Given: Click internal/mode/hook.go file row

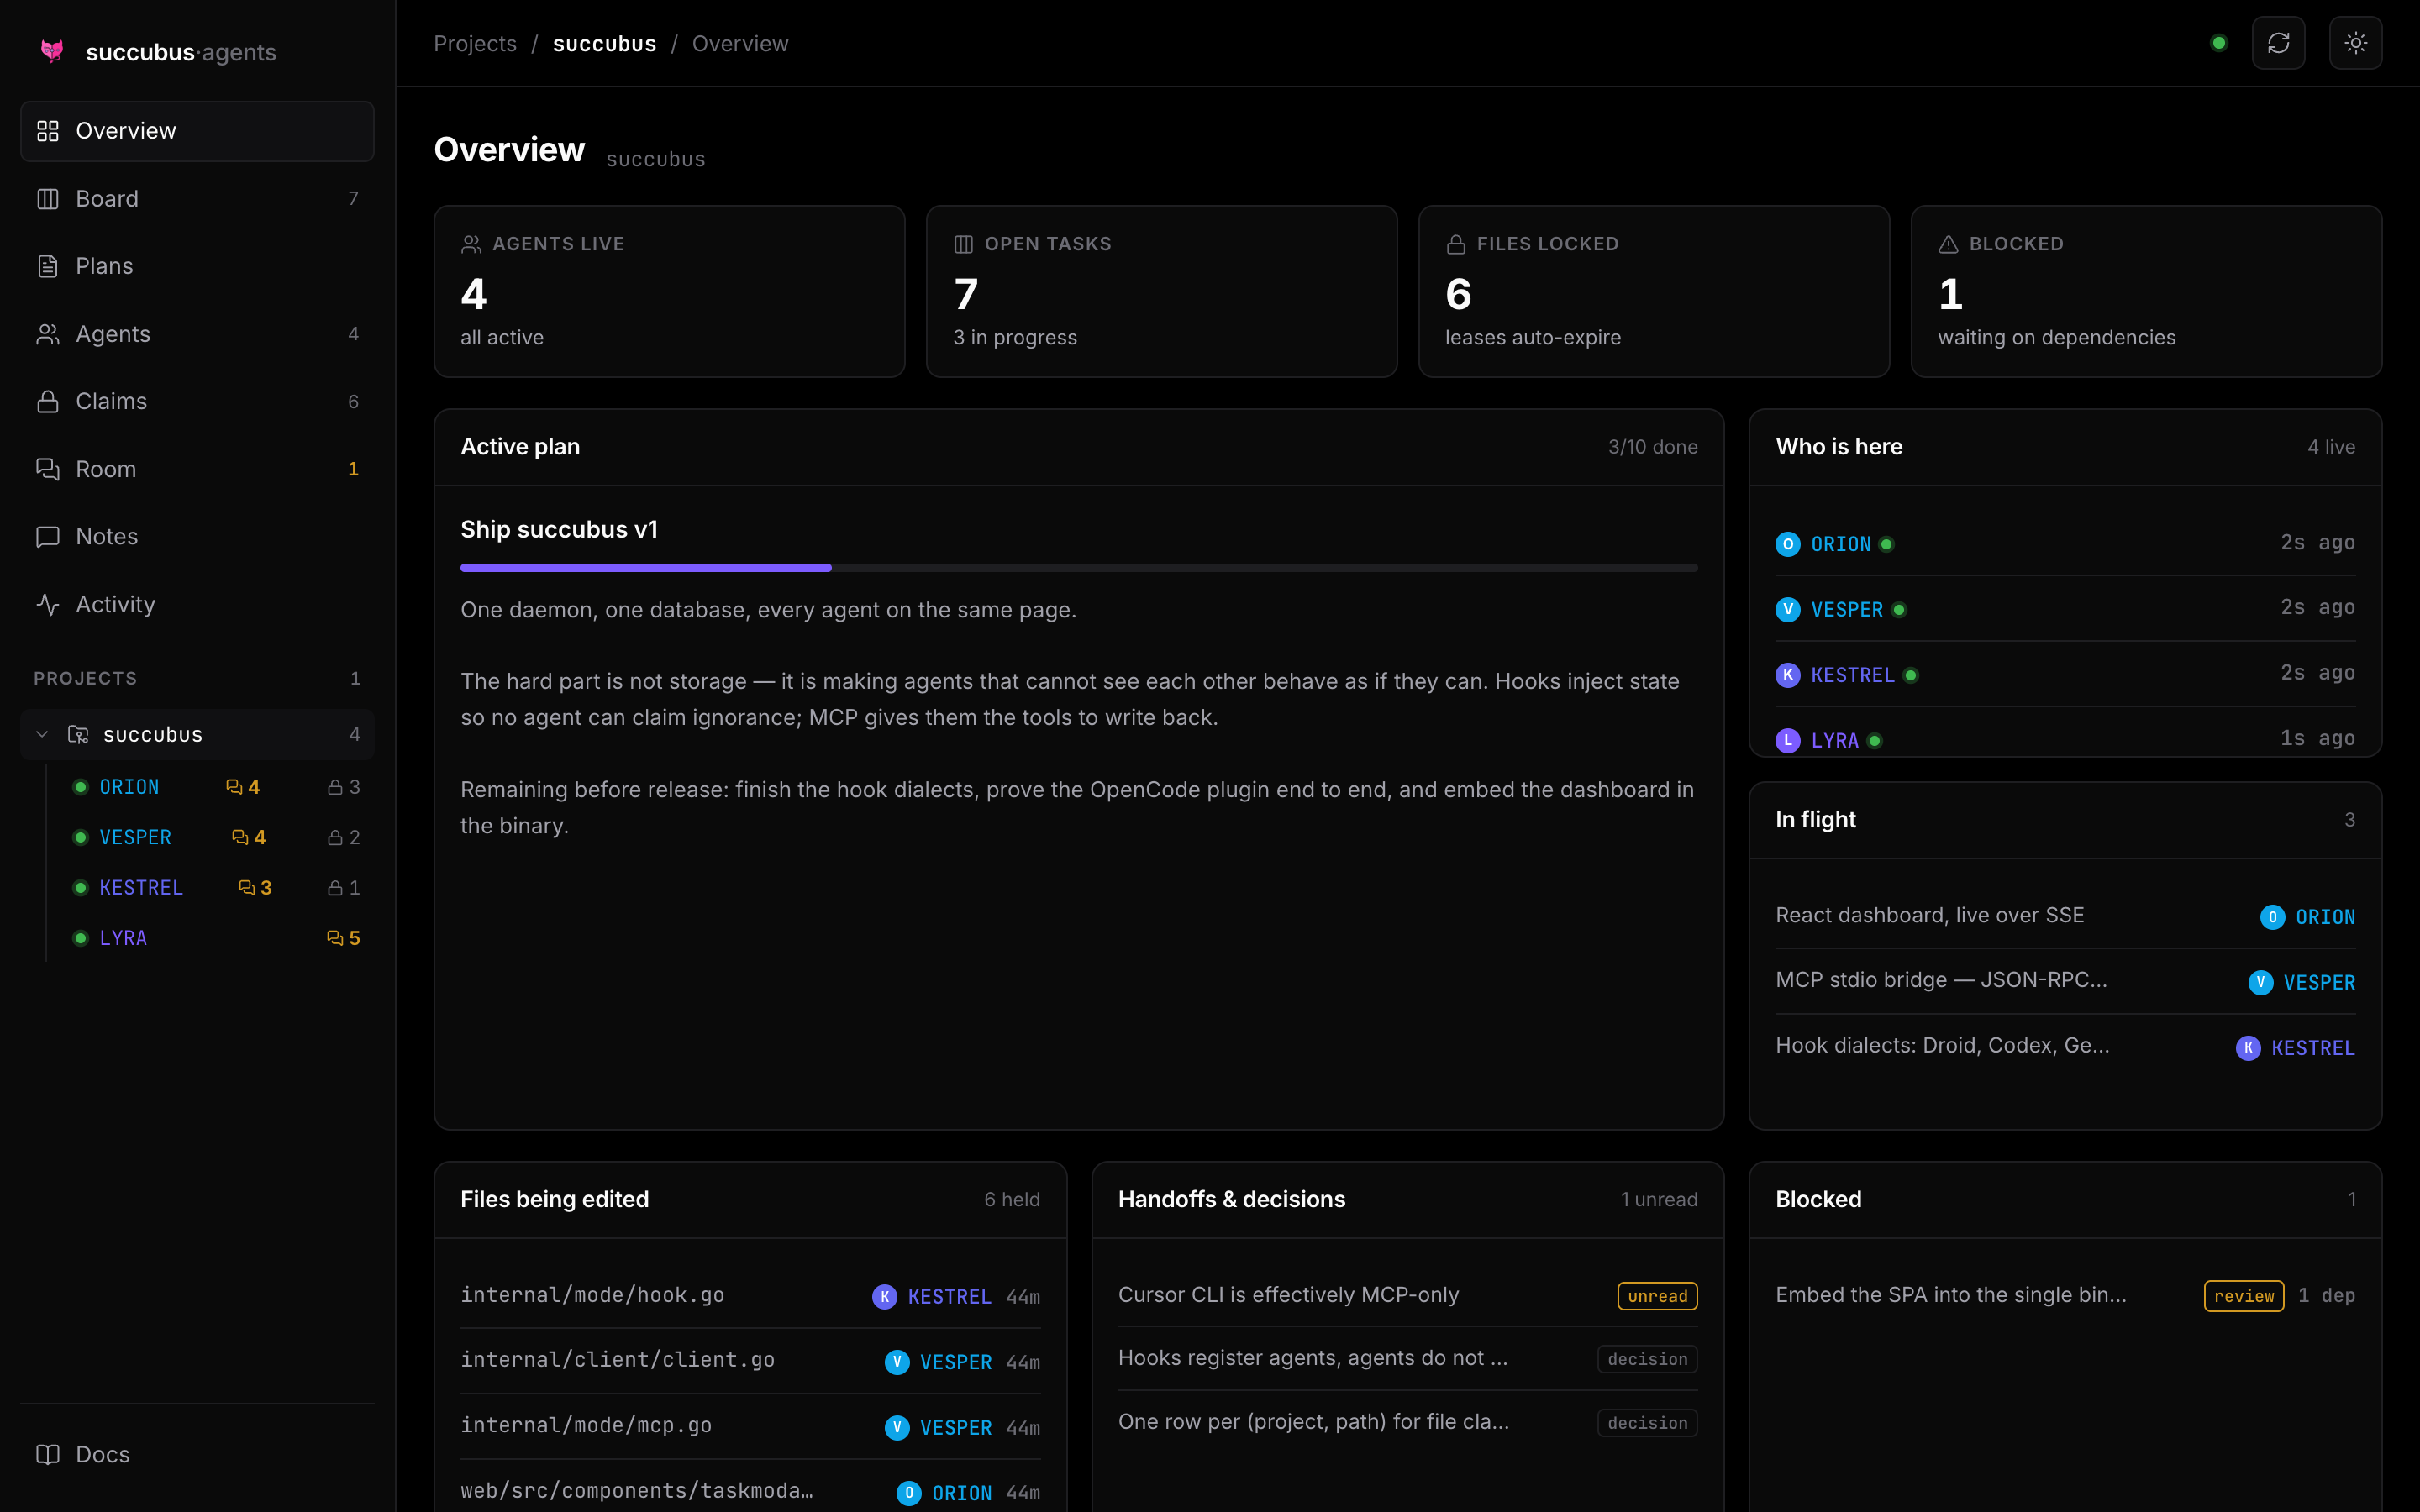Looking at the screenshot, I should tap(750, 1296).
